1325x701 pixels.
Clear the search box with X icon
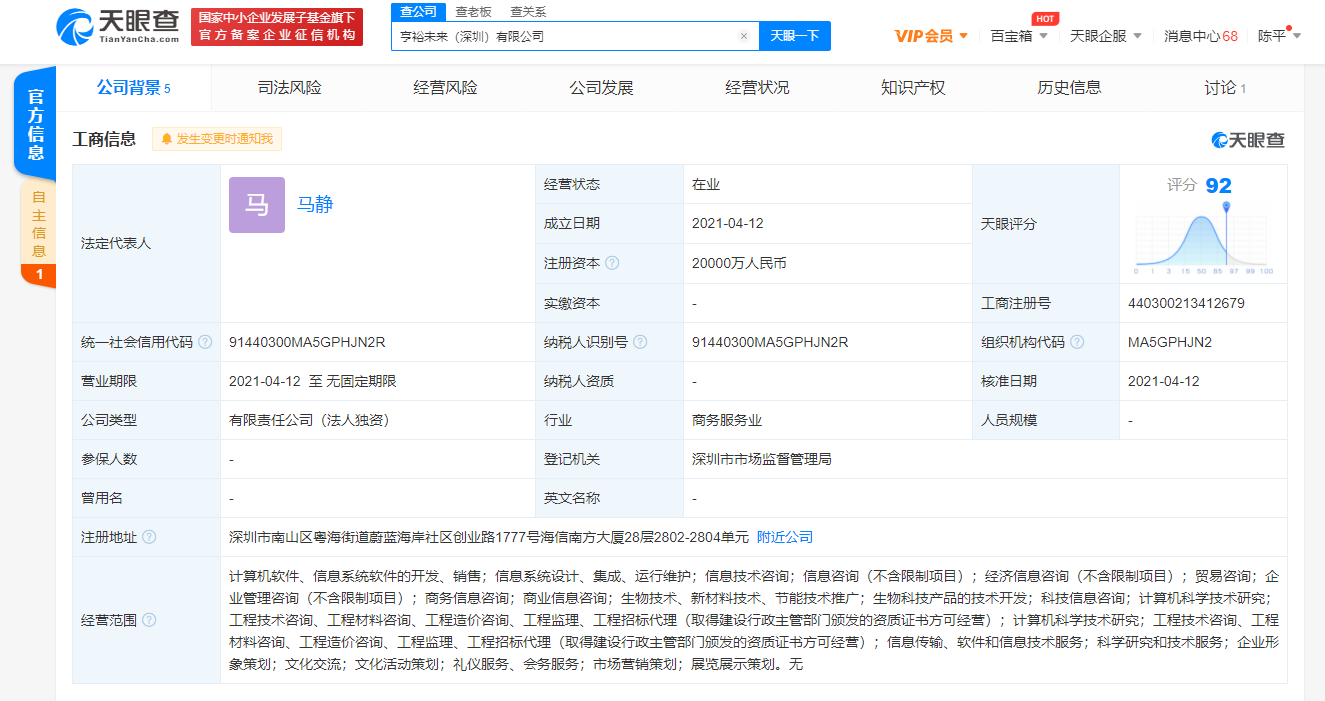coord(743,36)
